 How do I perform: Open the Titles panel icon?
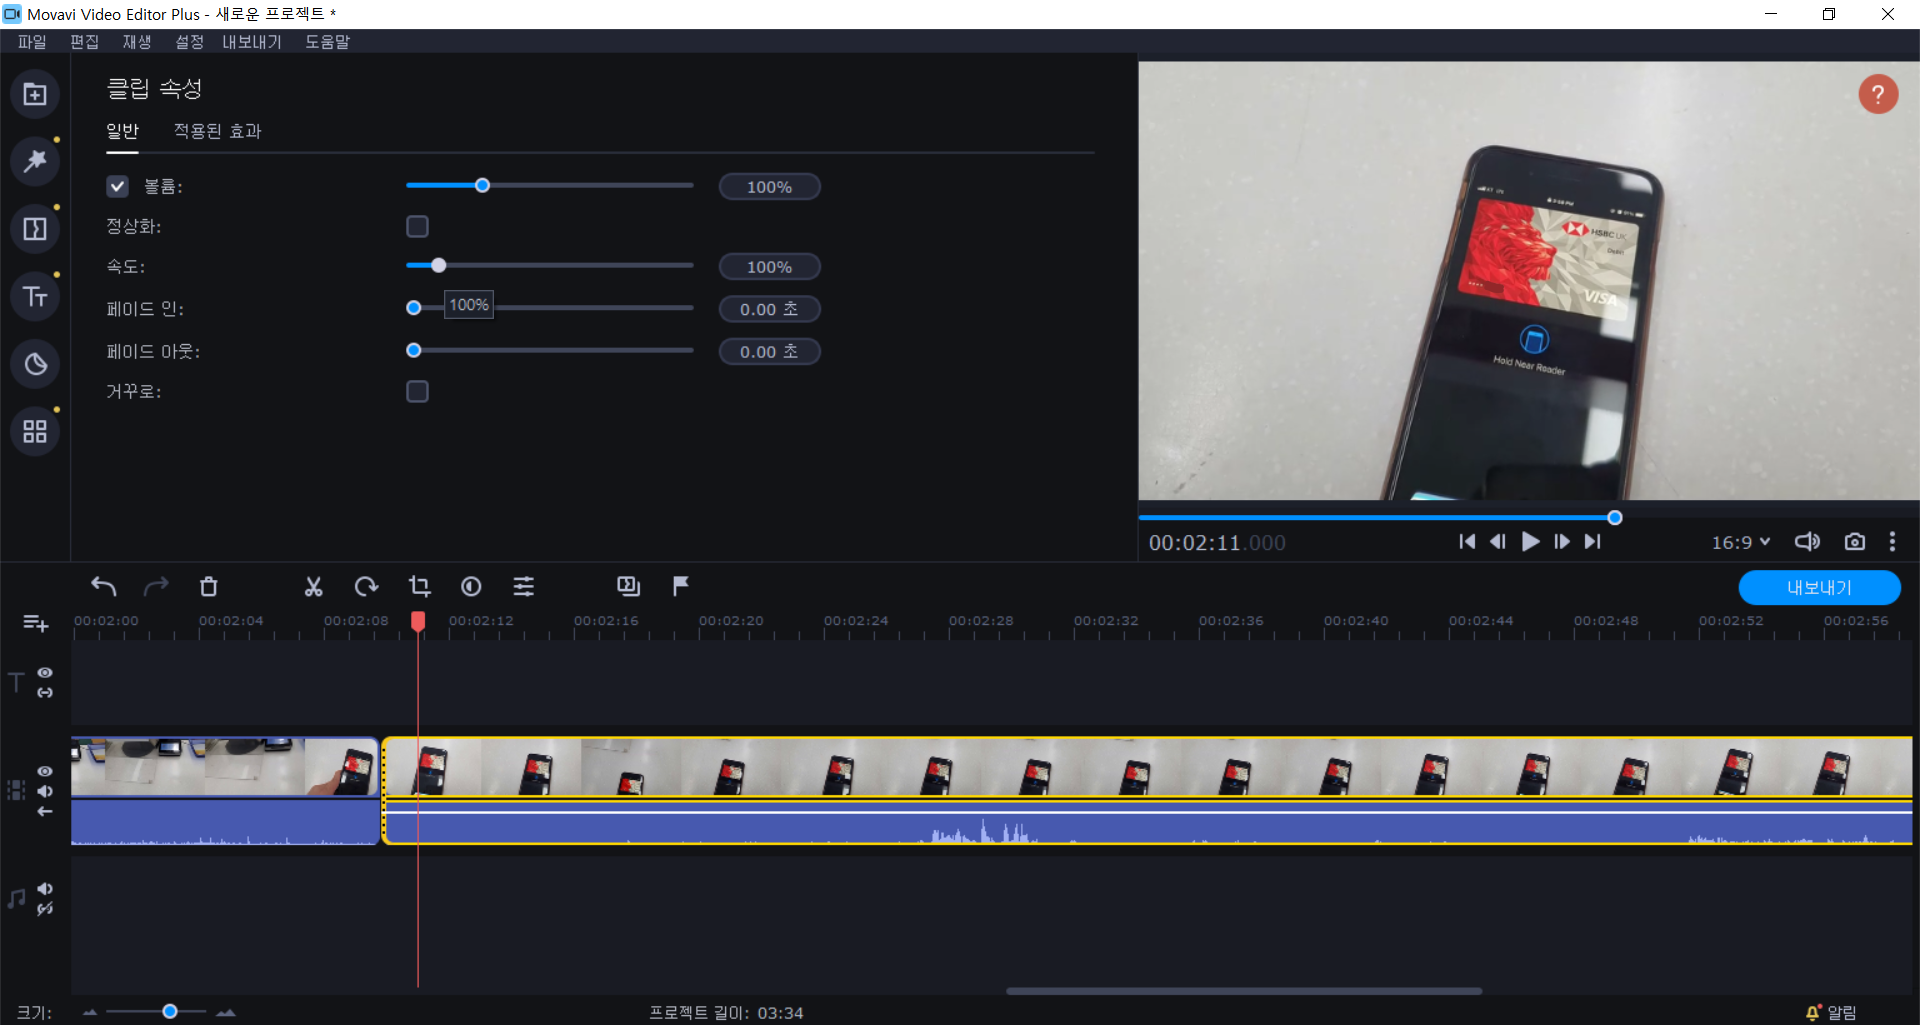35,296
